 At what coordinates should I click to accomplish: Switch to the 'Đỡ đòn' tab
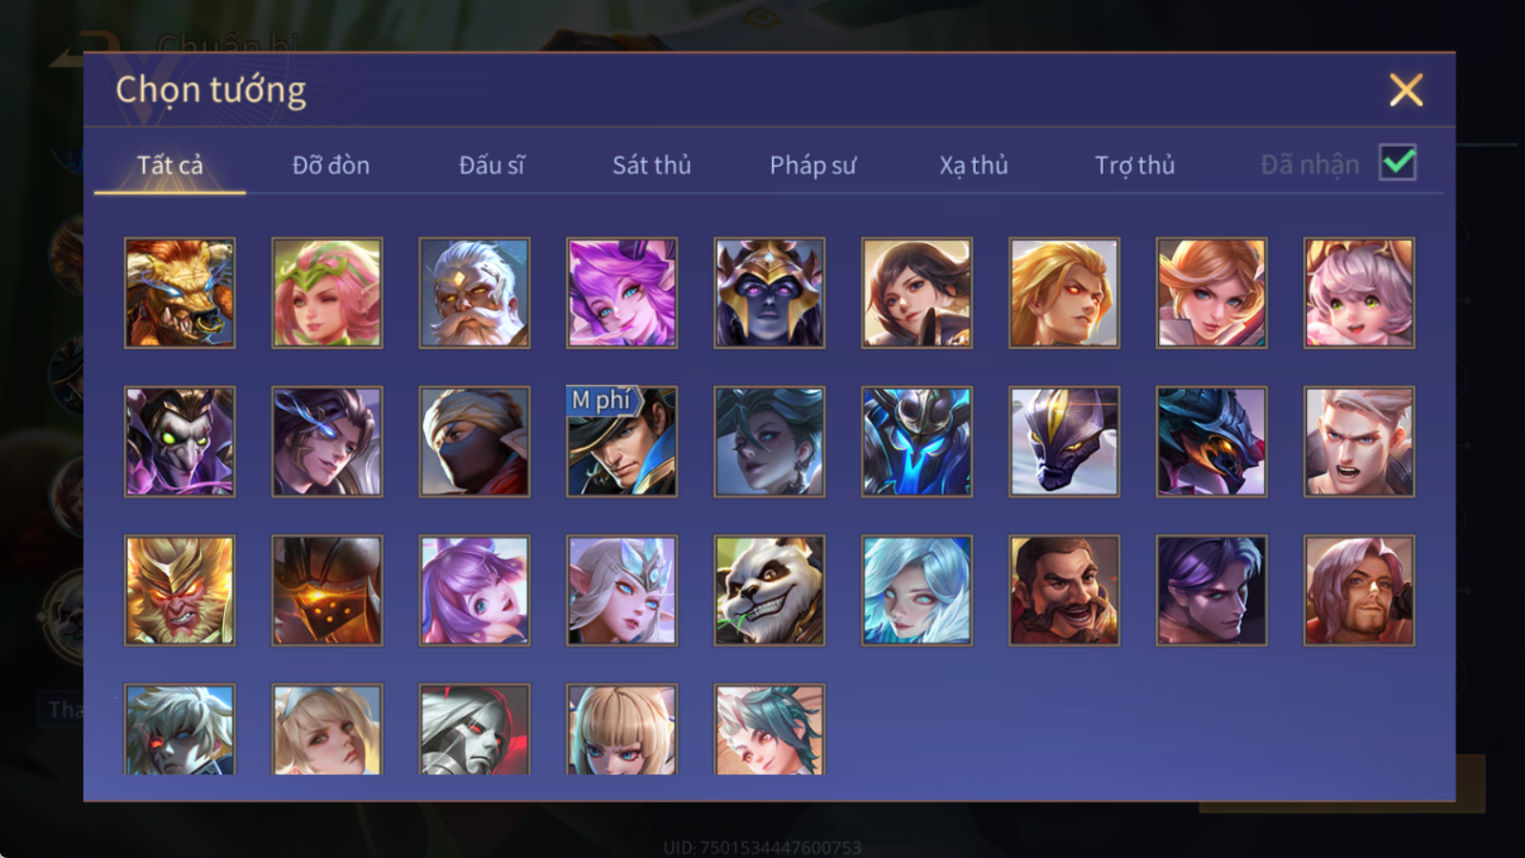(331, 165)
